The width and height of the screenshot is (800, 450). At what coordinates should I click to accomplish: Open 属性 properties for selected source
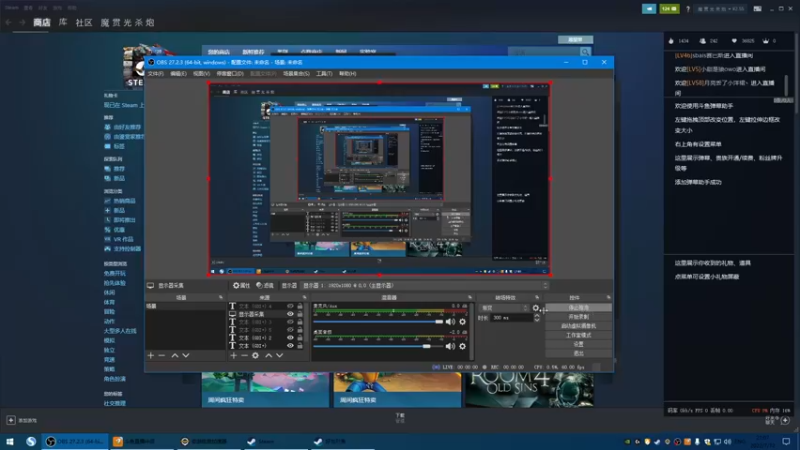(x=241, y=286)
